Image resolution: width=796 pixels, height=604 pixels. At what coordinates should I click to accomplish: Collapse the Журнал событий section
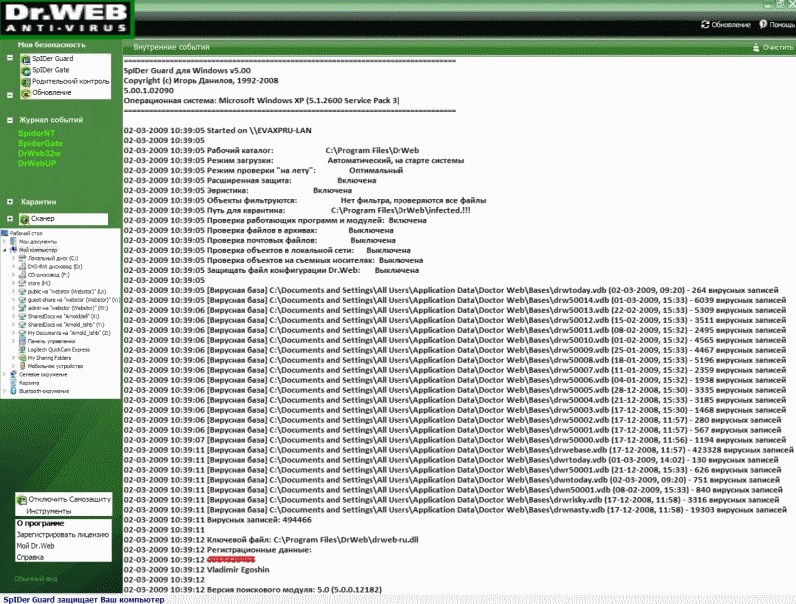click(x=10, y=120)
